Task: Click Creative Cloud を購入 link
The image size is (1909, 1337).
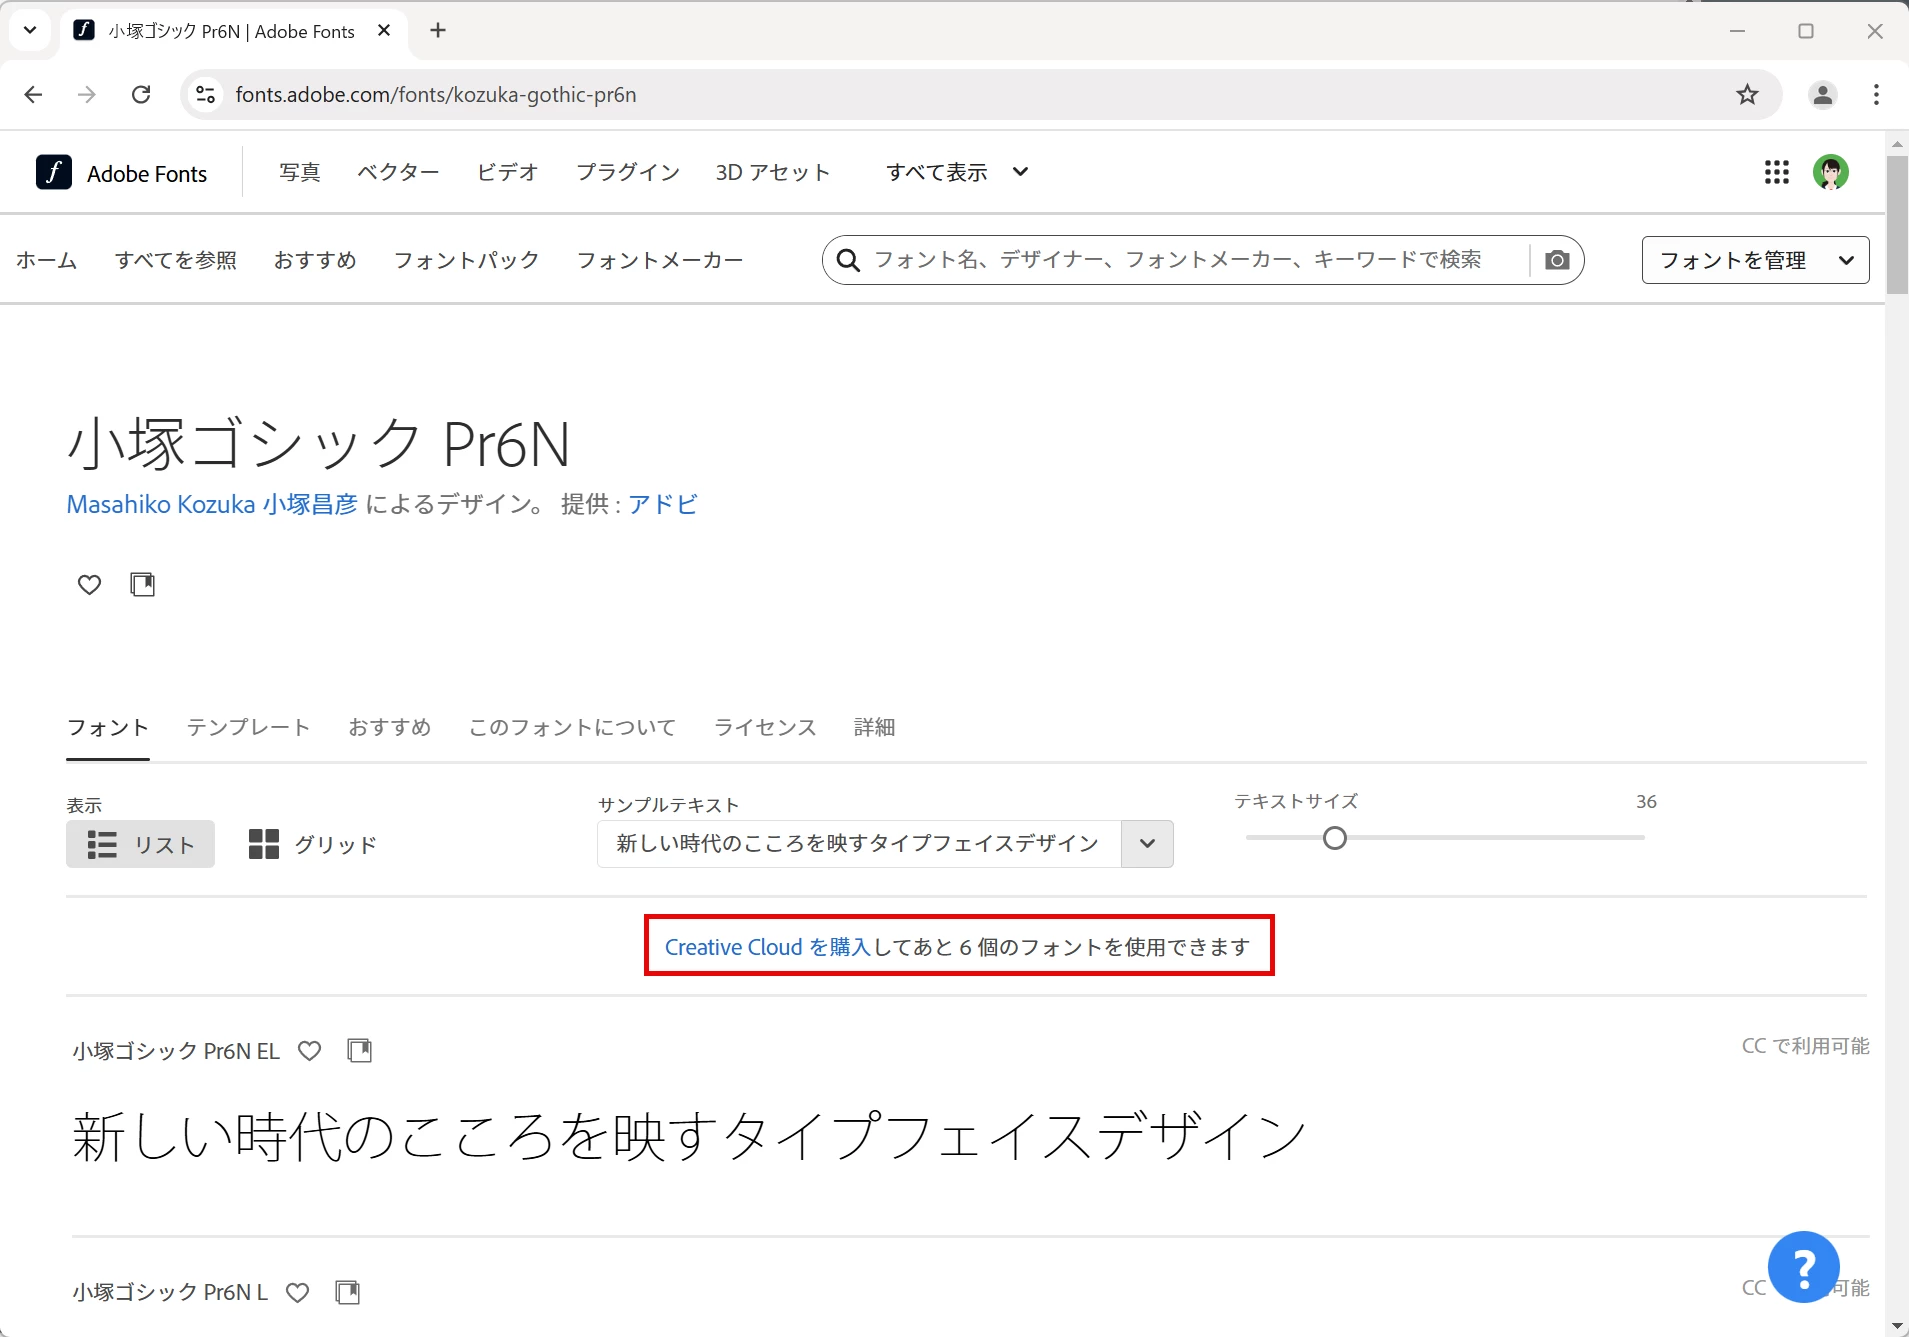Action: (x=768, y=946)
